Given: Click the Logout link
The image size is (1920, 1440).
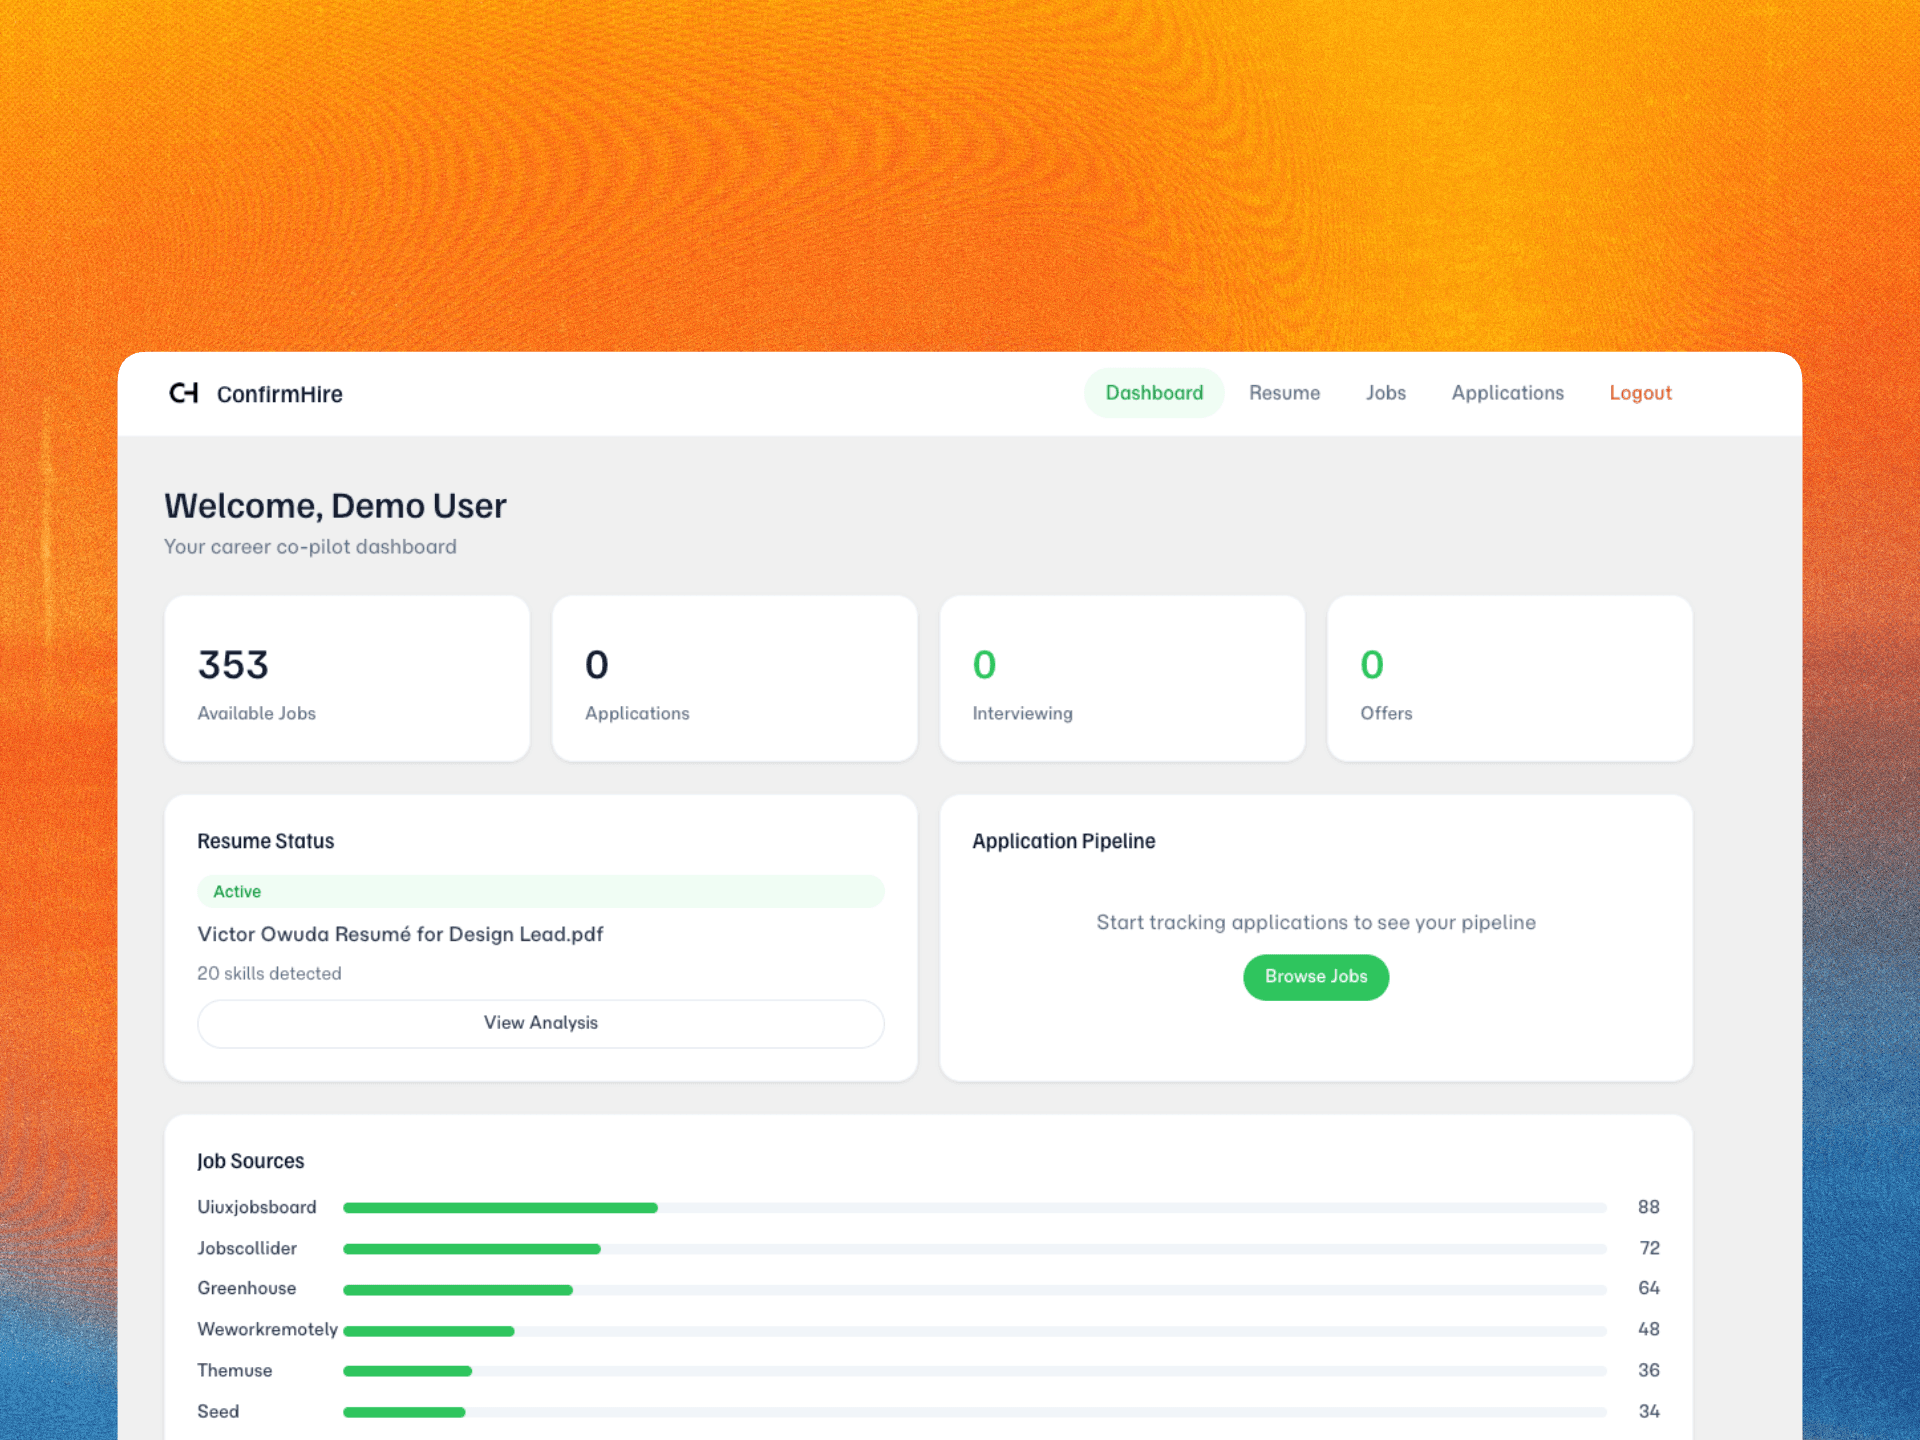Looking at the screenshot, I should coord(1639,393).
